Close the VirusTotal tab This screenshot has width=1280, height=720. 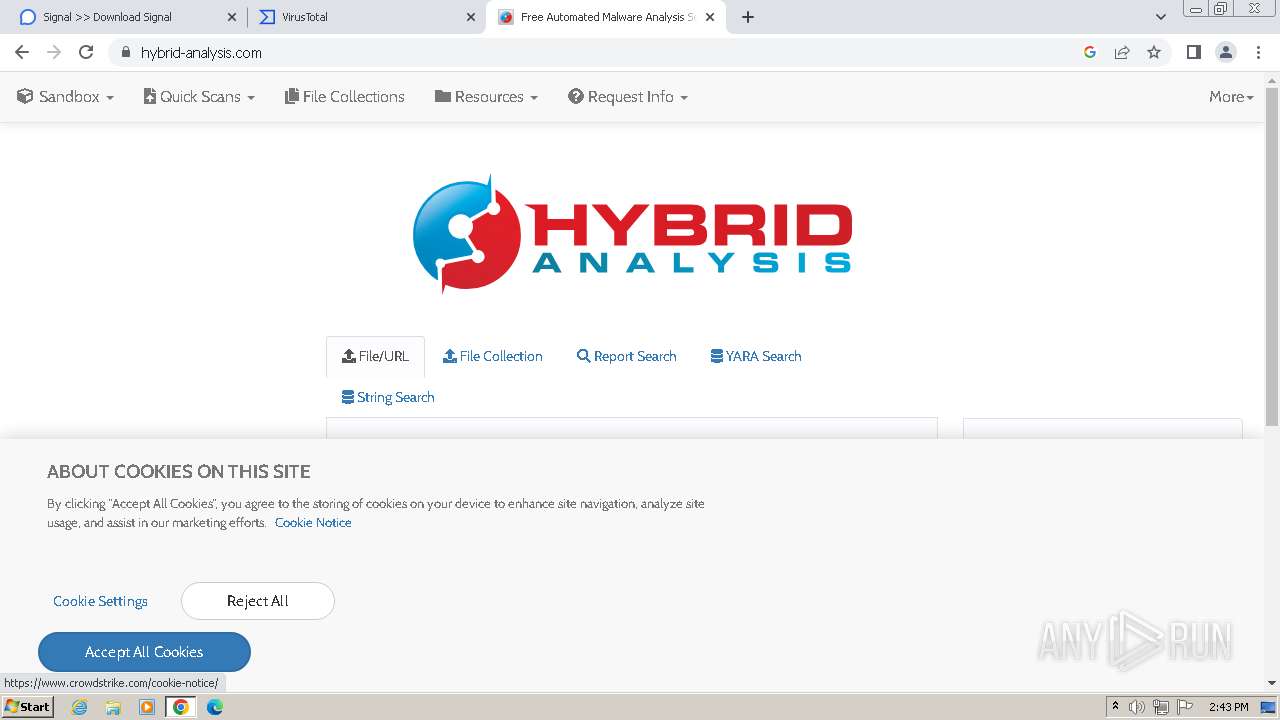[471, 17]
